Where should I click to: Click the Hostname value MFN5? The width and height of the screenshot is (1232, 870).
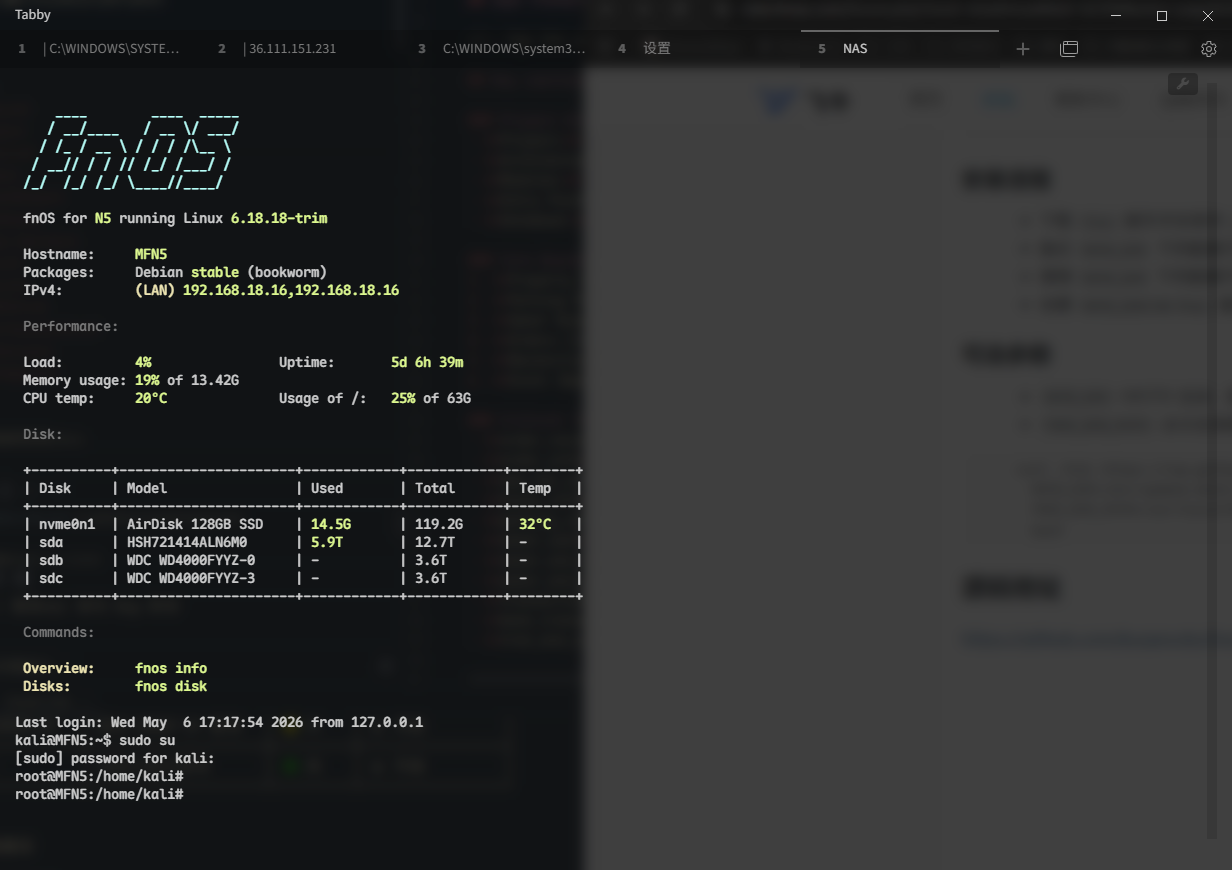(151, 254)
